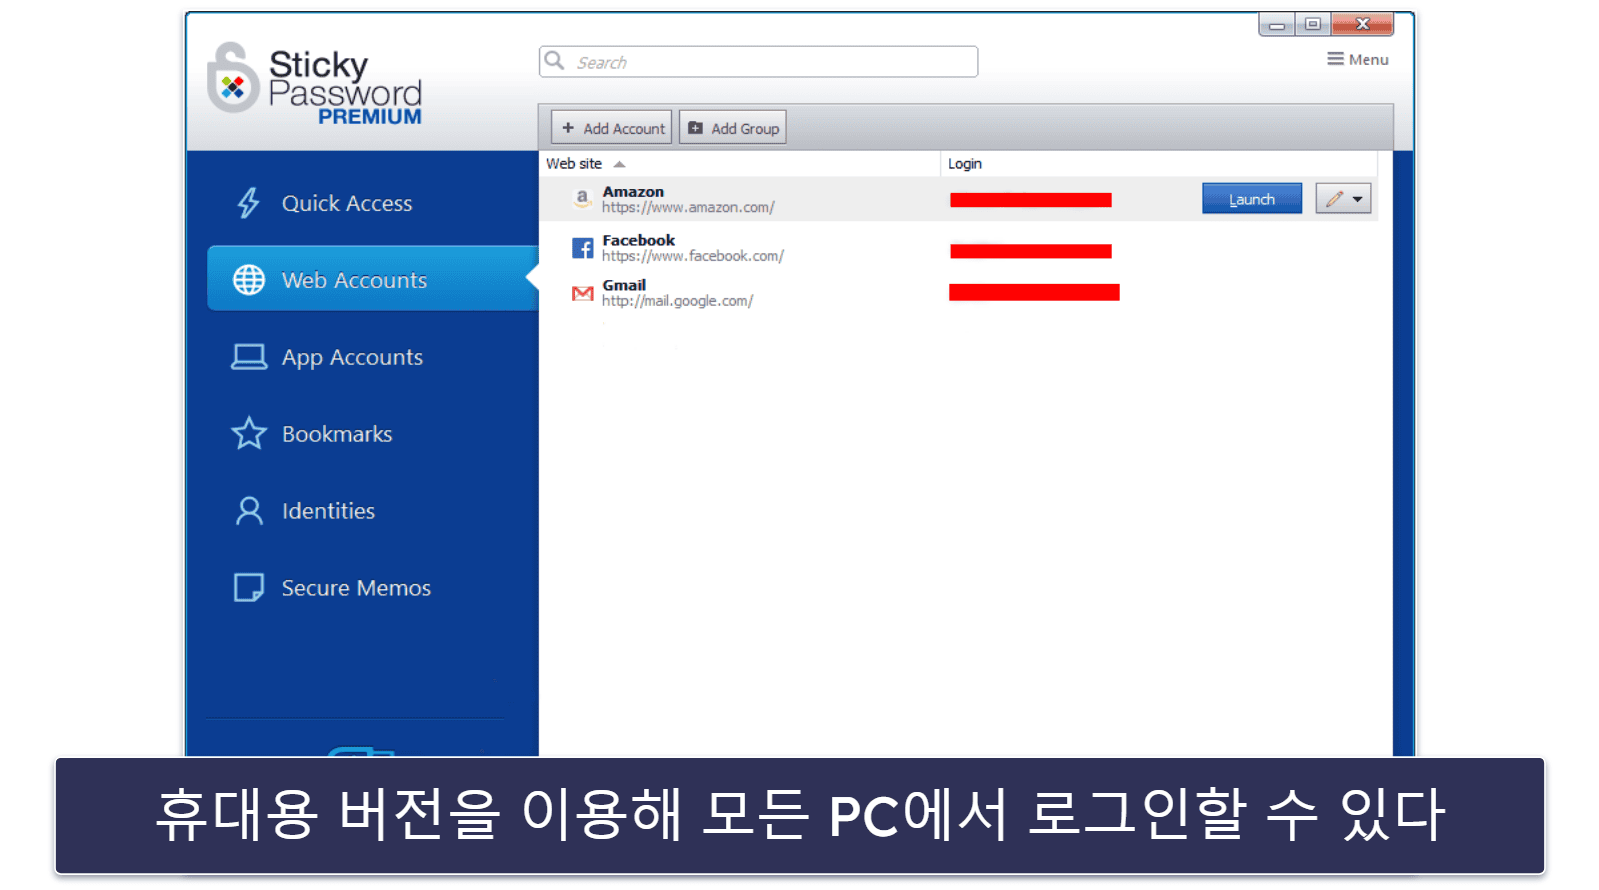Click the redacted Facebook login value
The height and width of the screenshot is (890, 1599).
[x=1031, y=251]
